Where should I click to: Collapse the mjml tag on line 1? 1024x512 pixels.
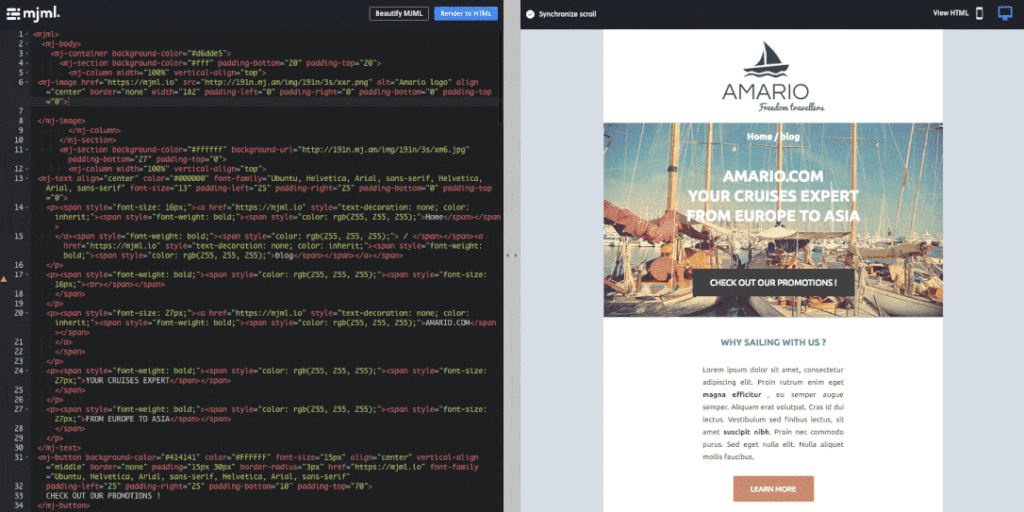[x=28, y=34]
